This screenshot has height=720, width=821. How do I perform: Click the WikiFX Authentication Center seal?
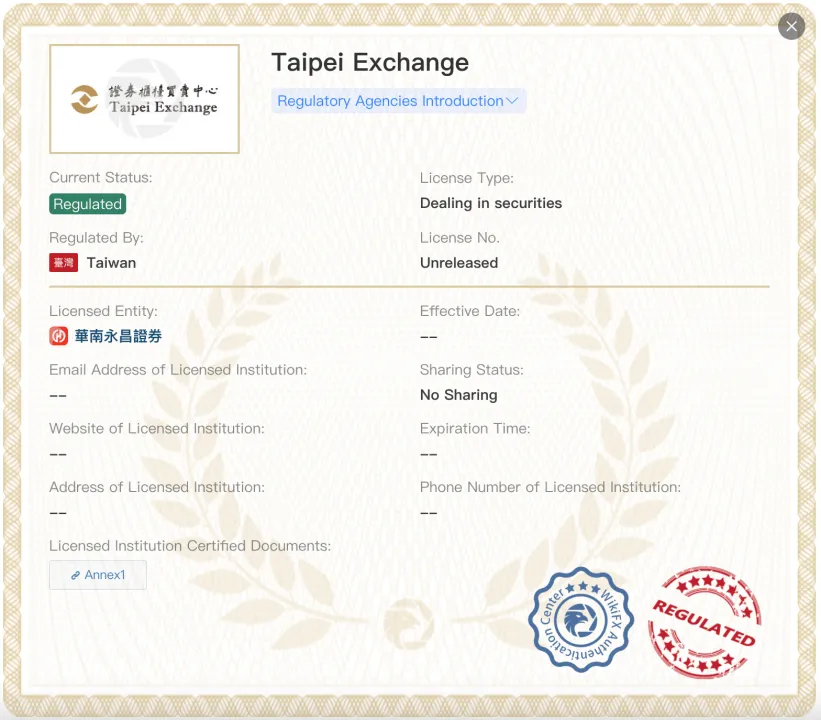[x=581, y=620]
